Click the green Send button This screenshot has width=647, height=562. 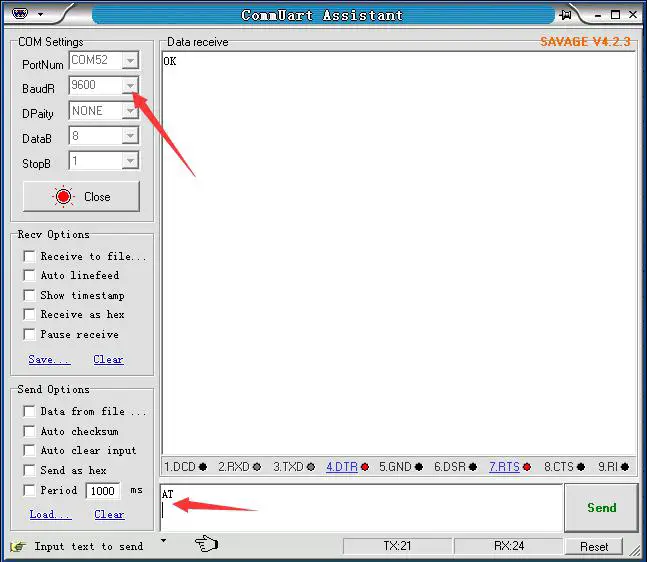tap(601, 508)
